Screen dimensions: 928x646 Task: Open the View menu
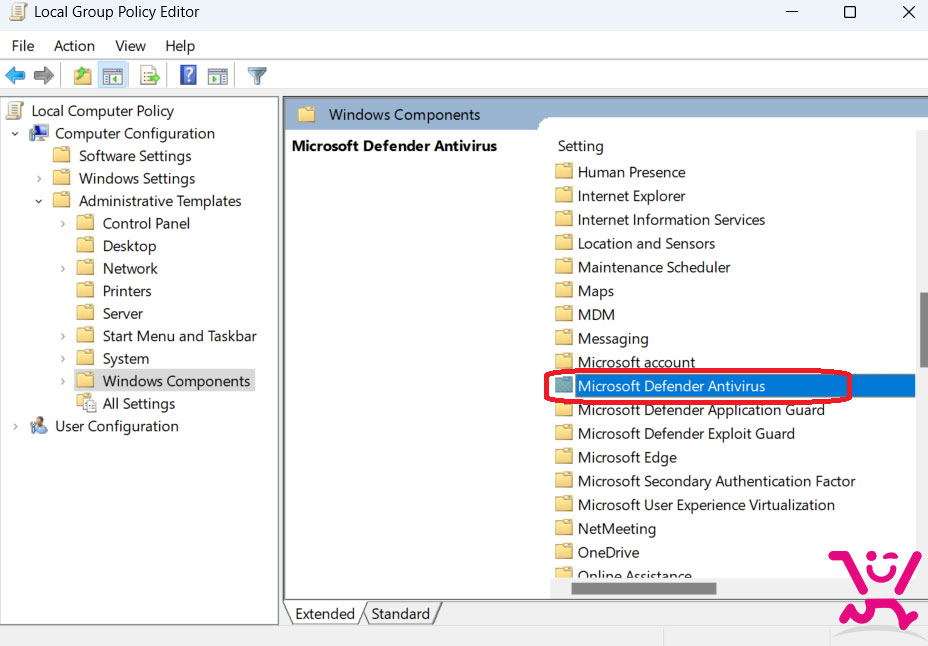click(130, 46)
